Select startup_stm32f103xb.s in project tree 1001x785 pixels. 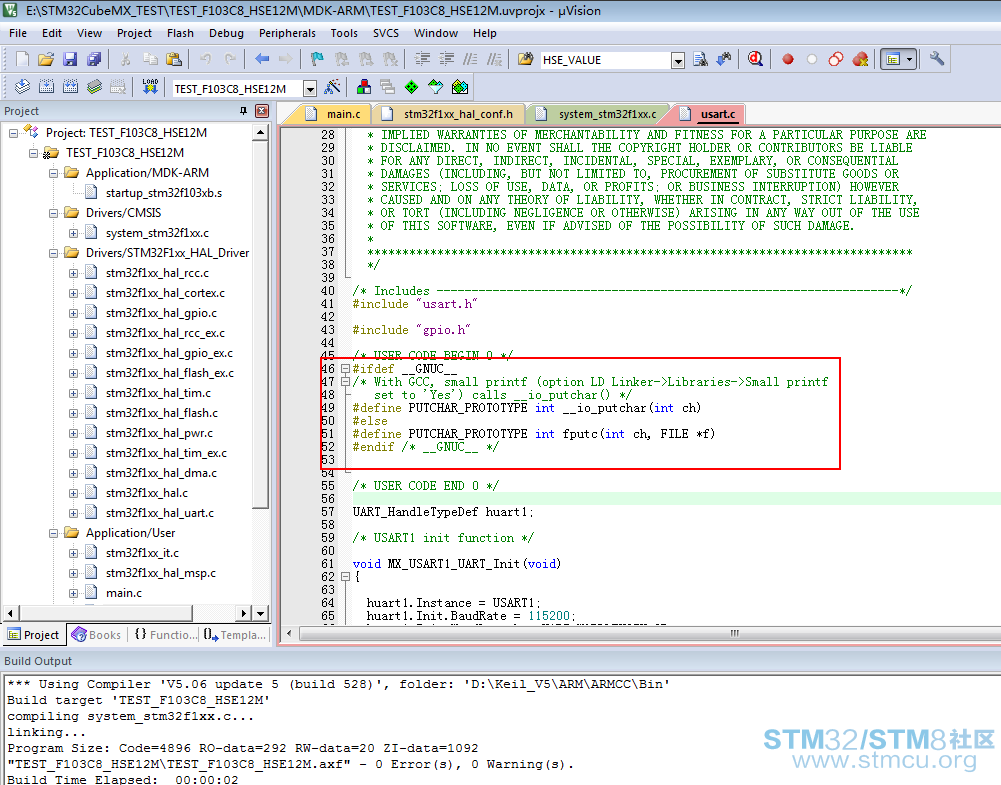click(163, 193)
